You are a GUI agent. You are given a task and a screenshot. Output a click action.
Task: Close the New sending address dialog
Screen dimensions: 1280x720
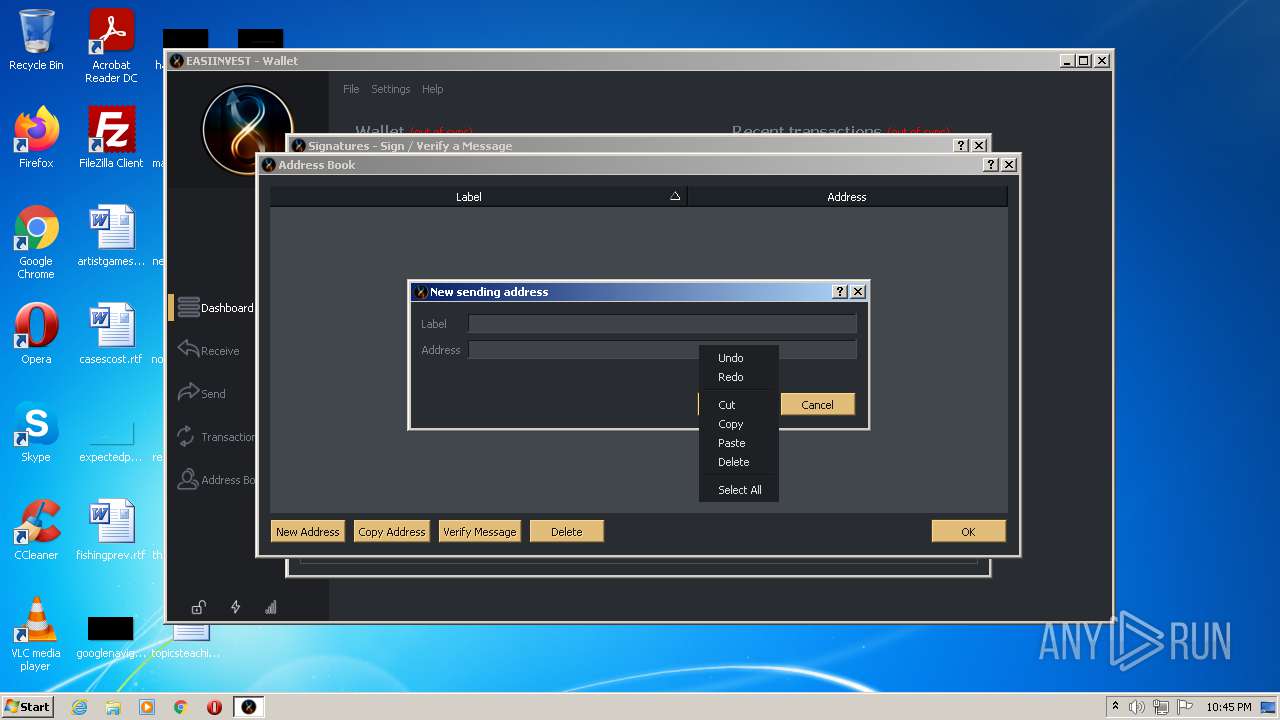pos(858,292)
